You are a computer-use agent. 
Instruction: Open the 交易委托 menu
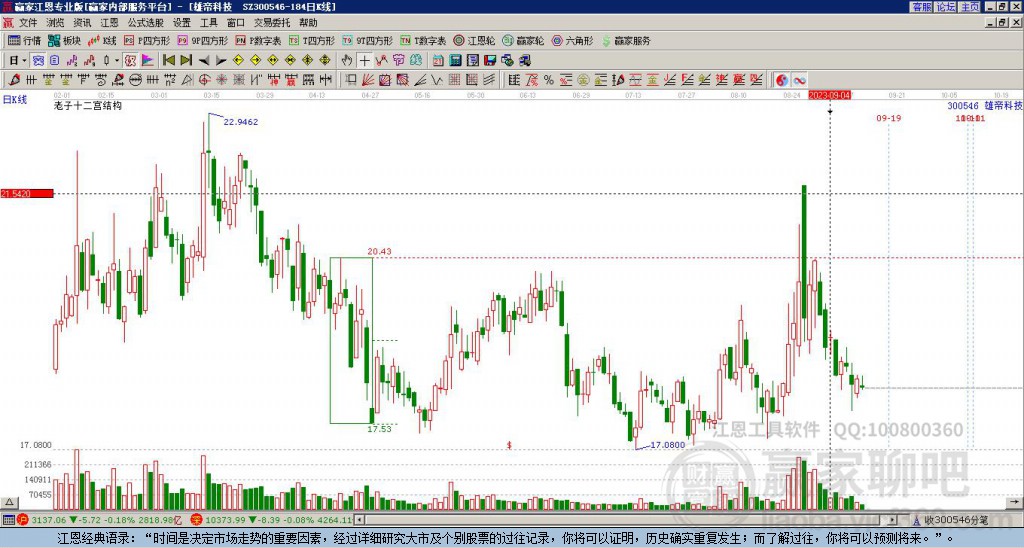point(272,23)
